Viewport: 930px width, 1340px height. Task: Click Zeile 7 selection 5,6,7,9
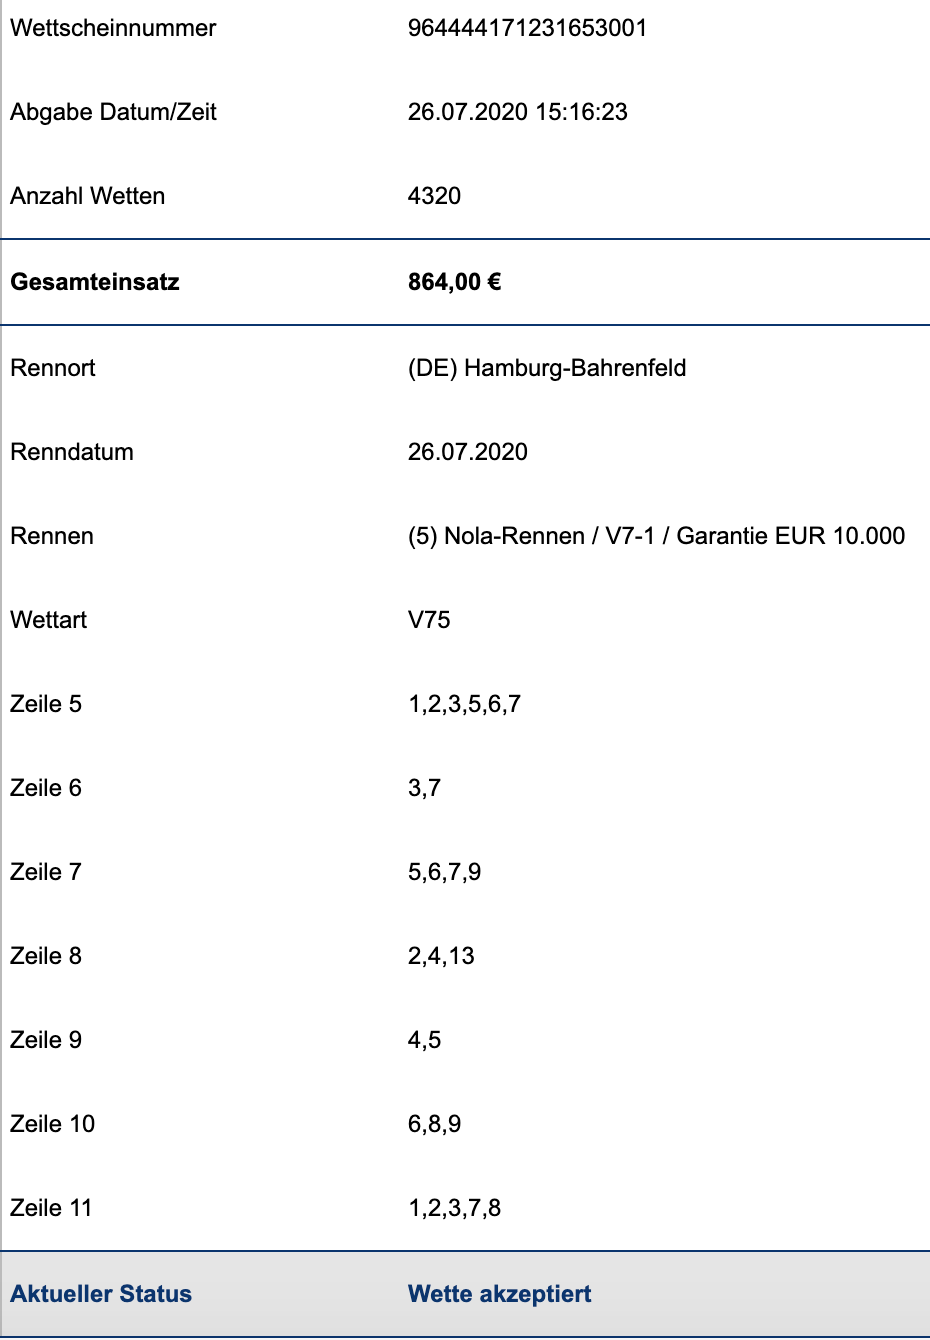(x=444, y=872)
